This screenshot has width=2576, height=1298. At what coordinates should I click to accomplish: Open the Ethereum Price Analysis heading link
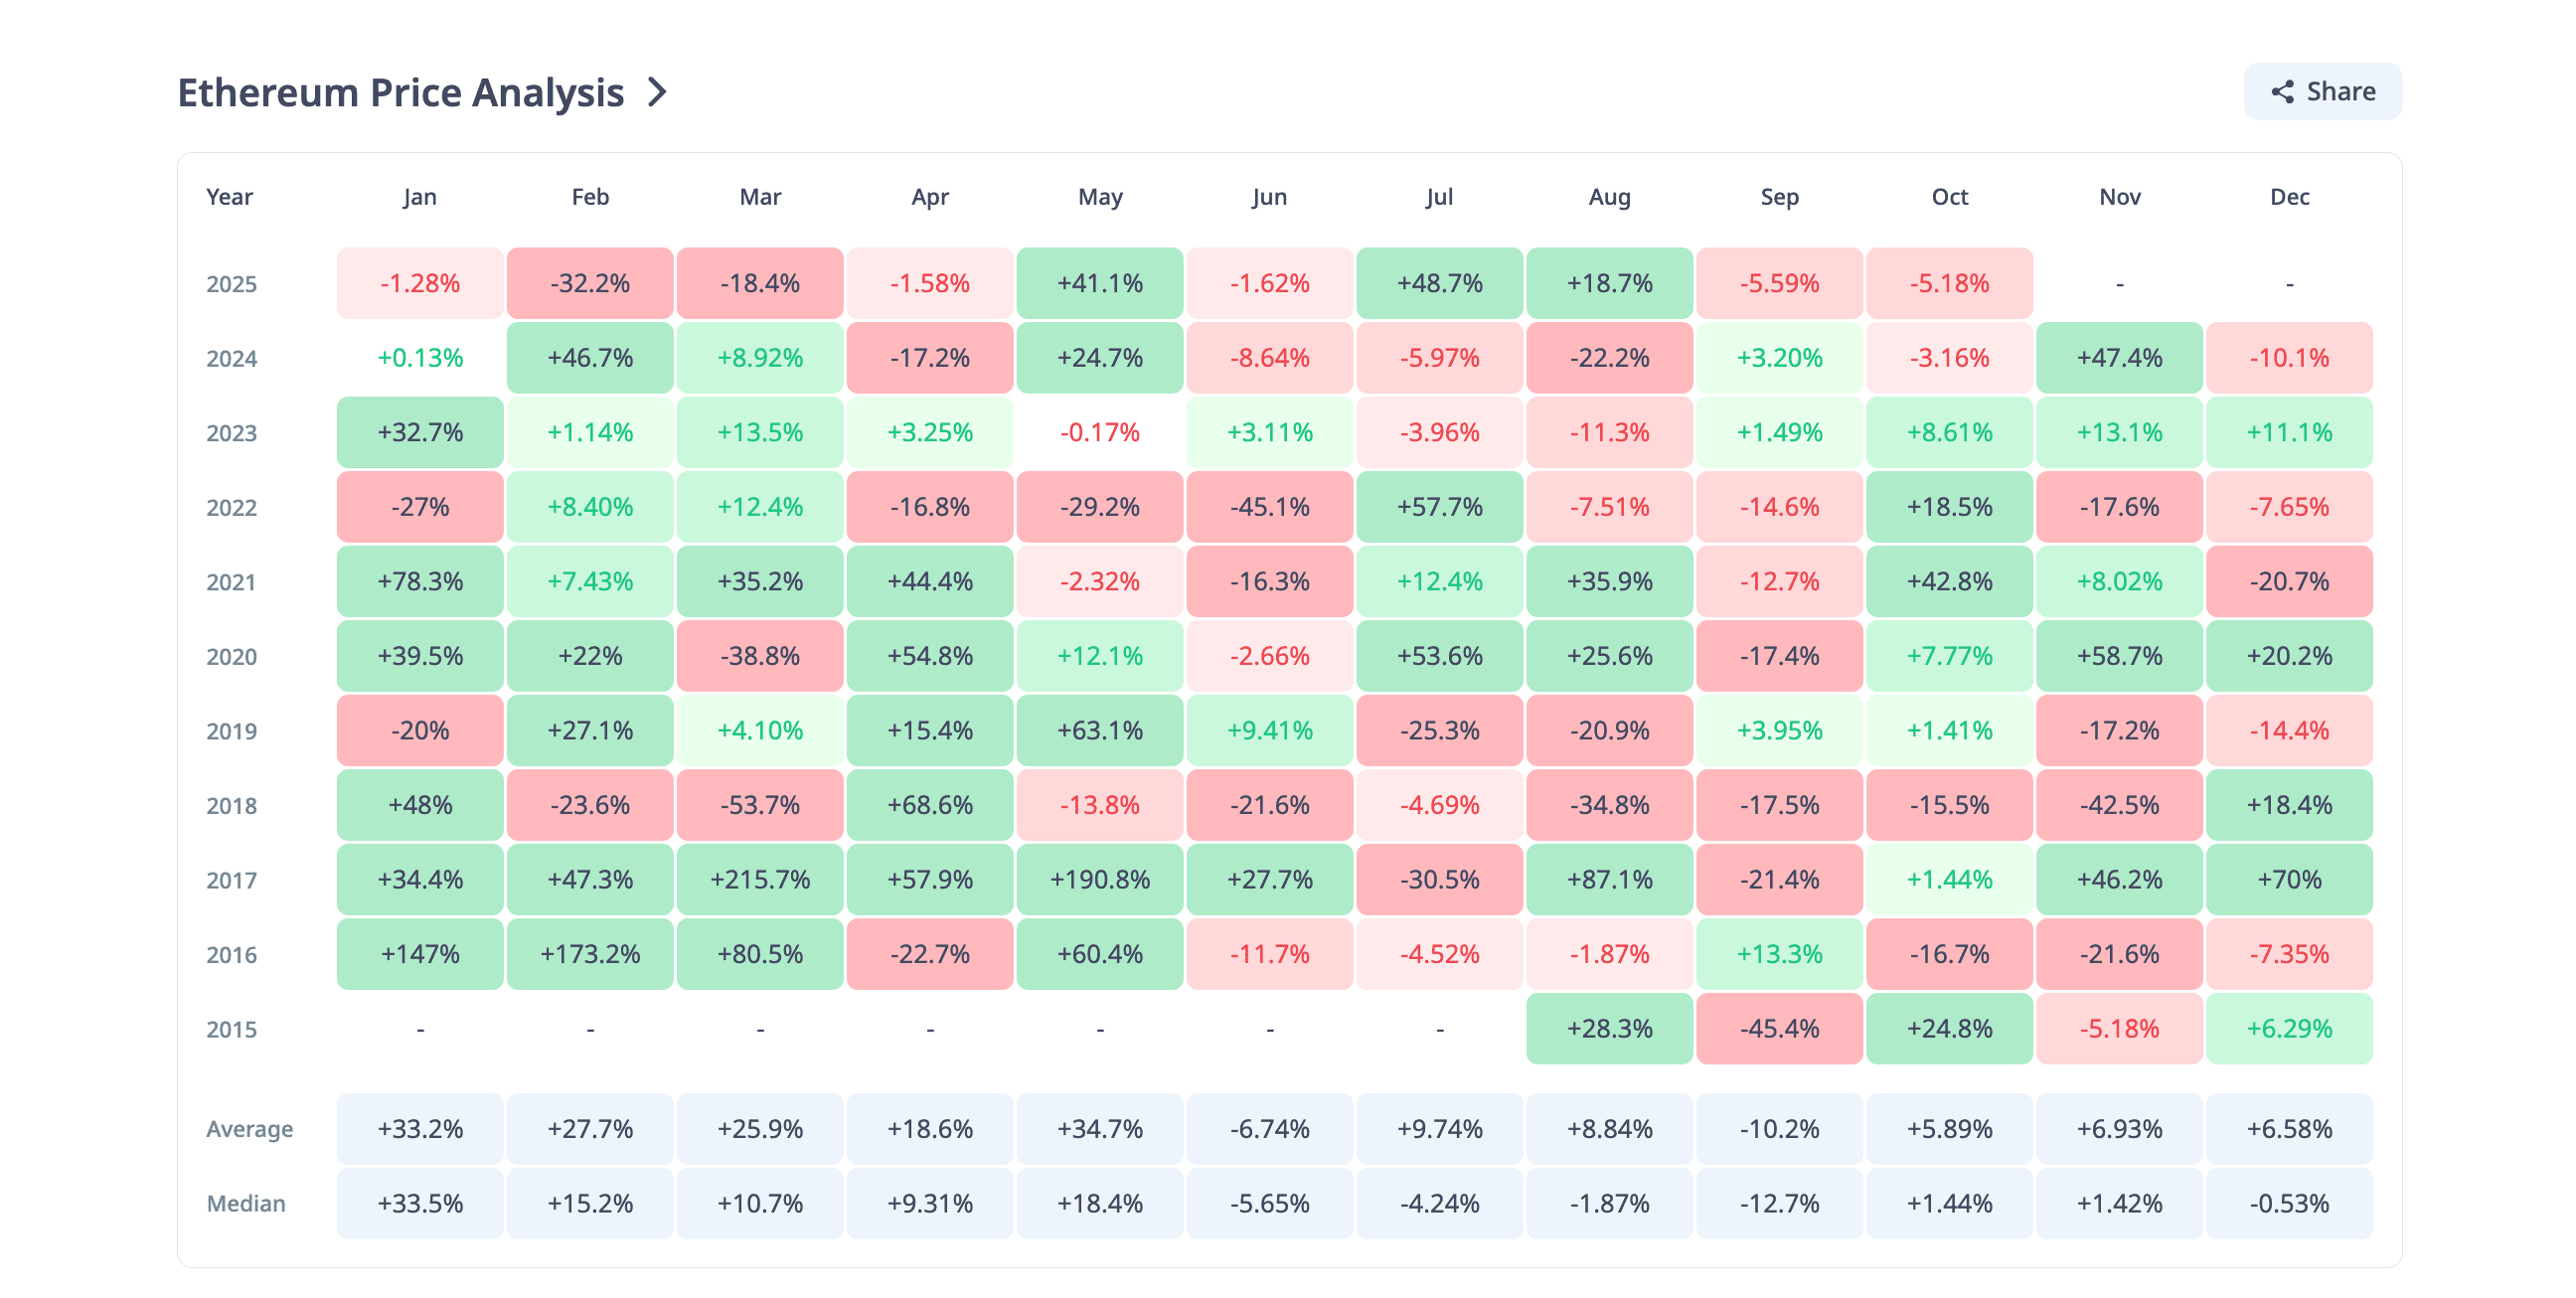pos(400,92)
